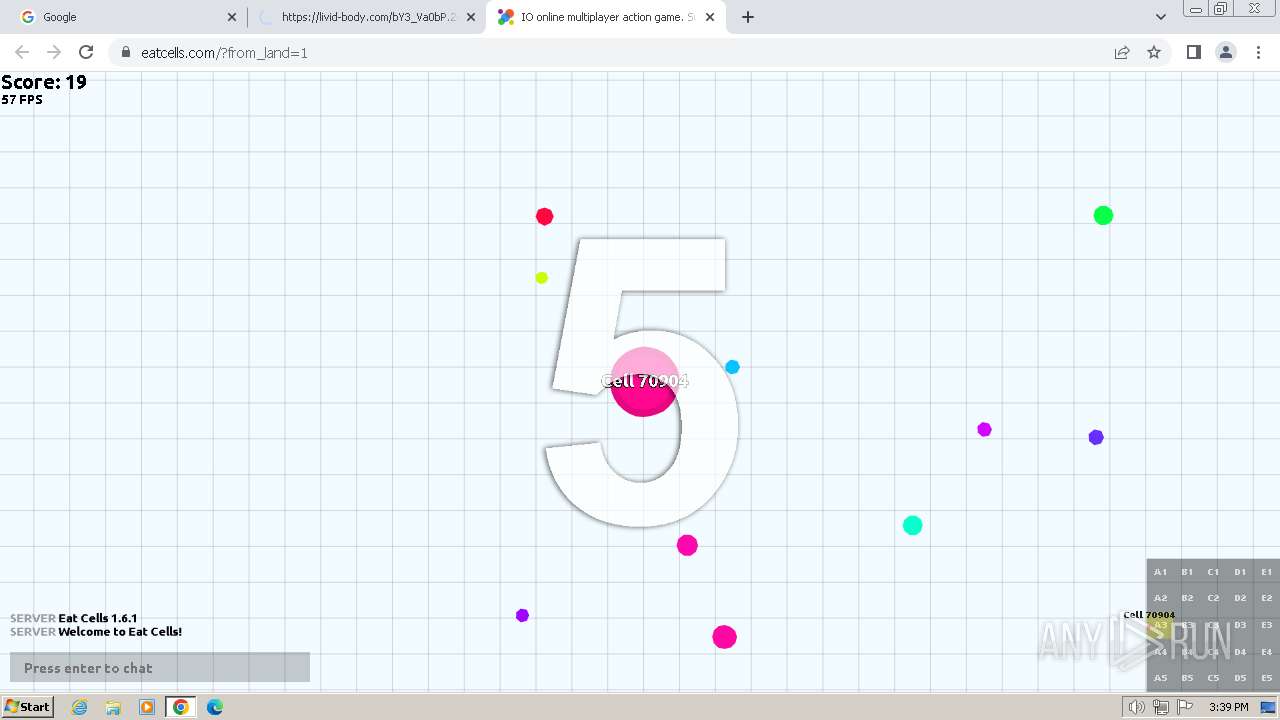The image size is (1280, 720).
Task: Open the media player taskbar icon
Action: coord(147,707)
